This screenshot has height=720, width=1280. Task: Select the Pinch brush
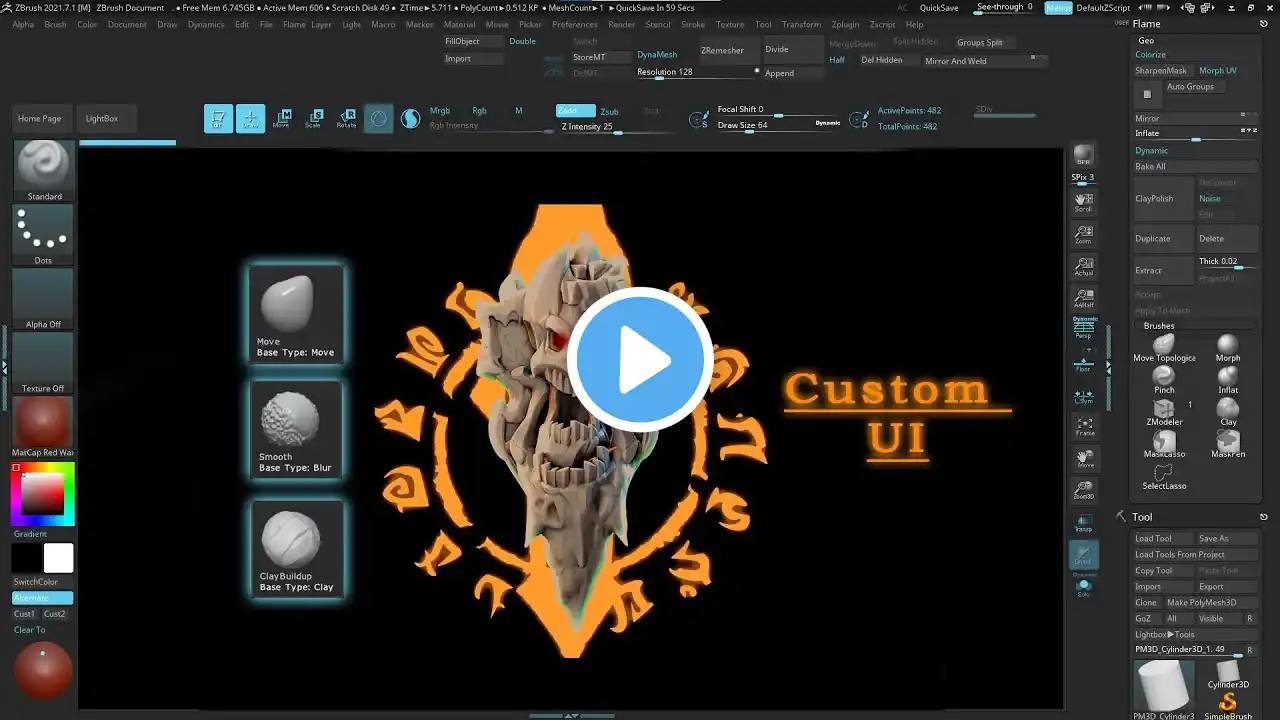[1164, 379]
